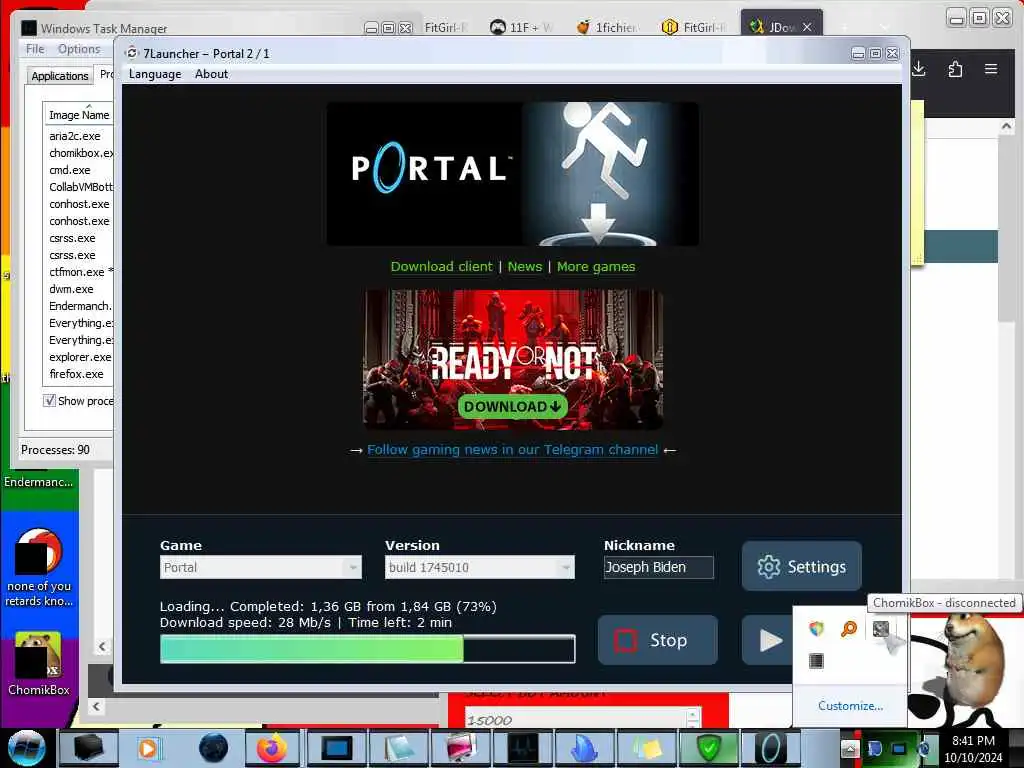This screenshot has width=1024, height=768.
Task: Open Firefox from the taskbar
Action: coord(272,748)
